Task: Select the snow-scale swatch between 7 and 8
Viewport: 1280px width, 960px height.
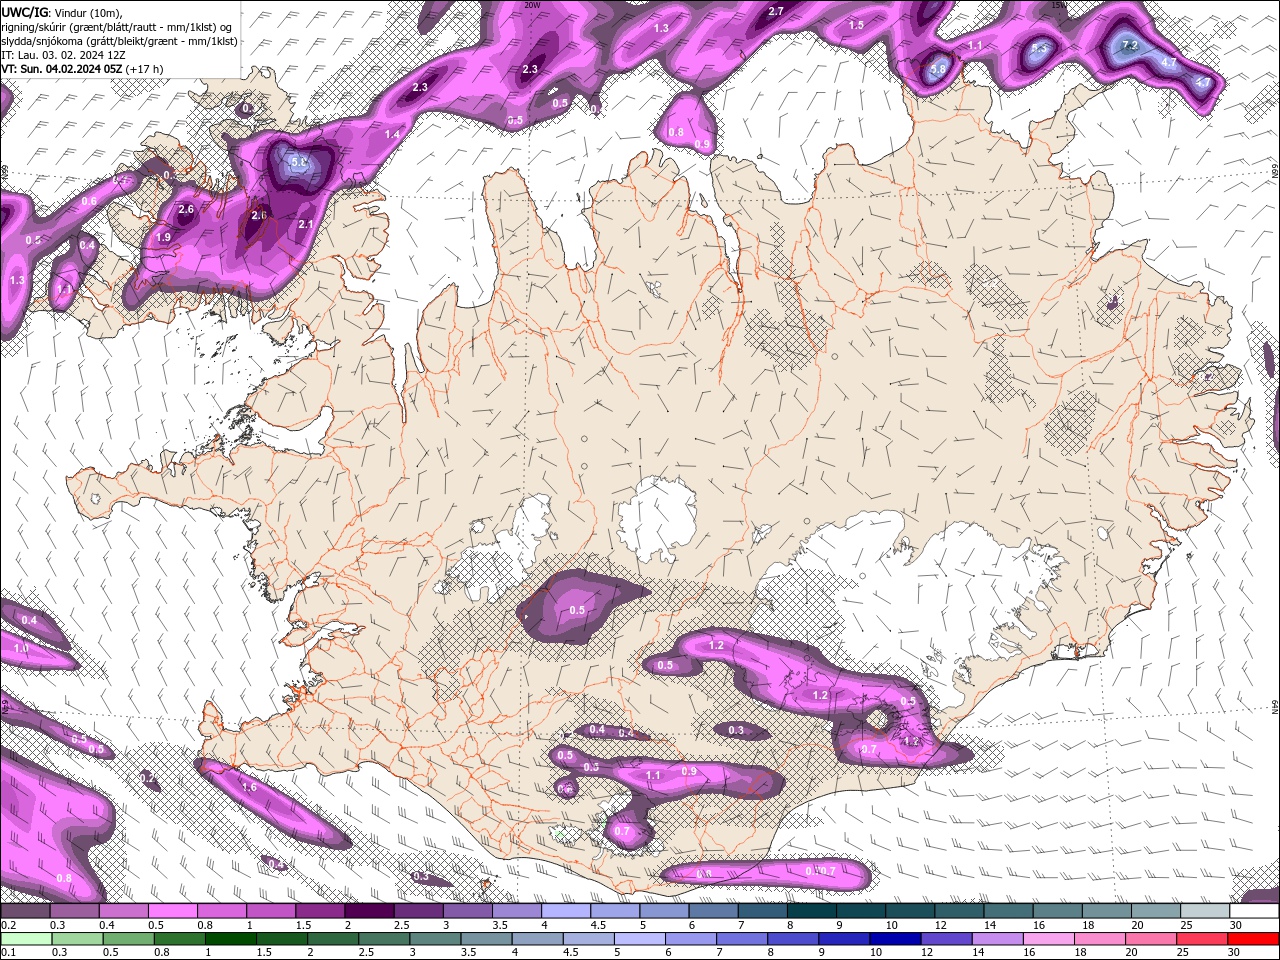Action: 761,911
